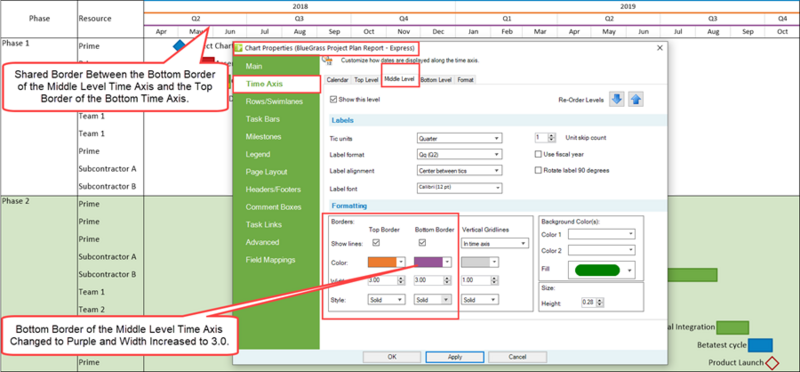This screenshot has width=800, height=372.
Task: Click the Apply button
Action: pos(455,357)
